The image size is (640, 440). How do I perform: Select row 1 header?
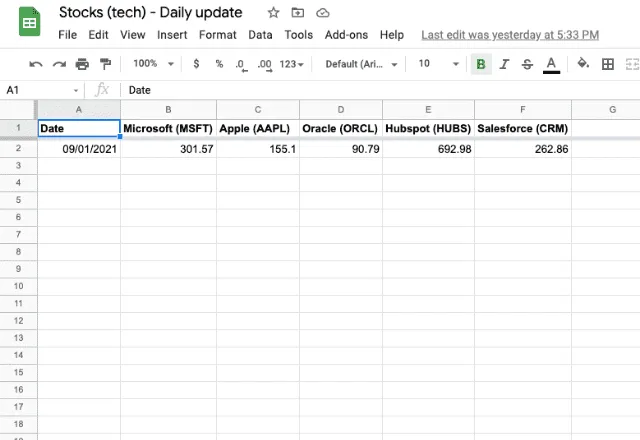point(18,128)
